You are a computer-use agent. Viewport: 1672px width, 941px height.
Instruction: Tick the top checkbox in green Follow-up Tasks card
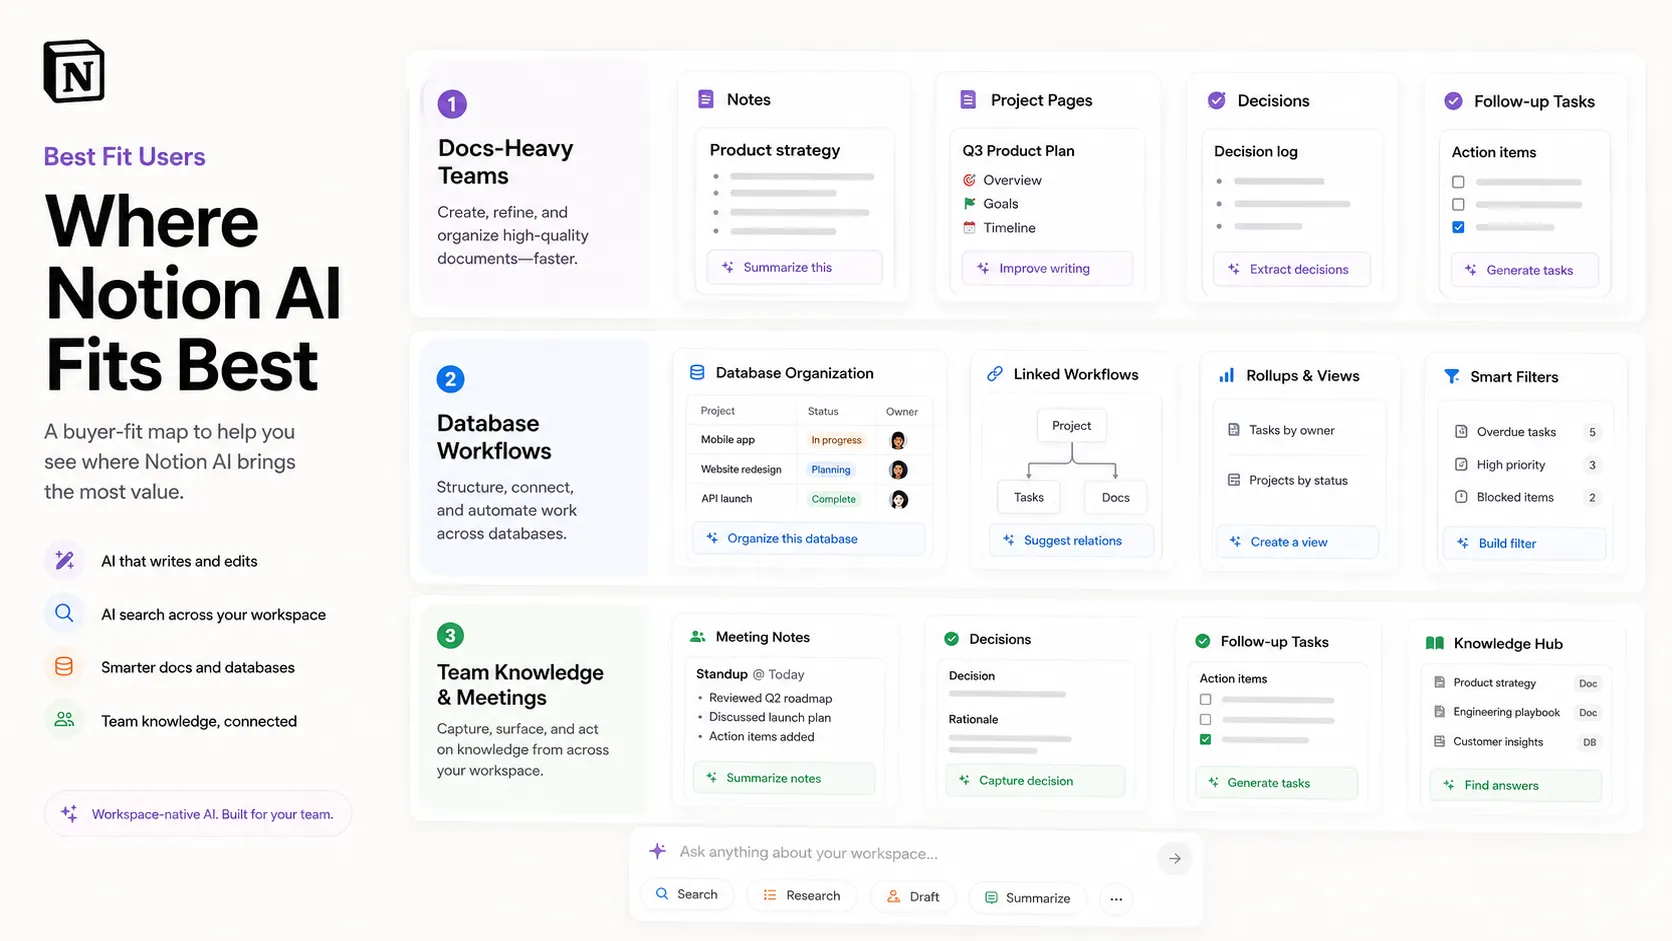[1205, 700]
